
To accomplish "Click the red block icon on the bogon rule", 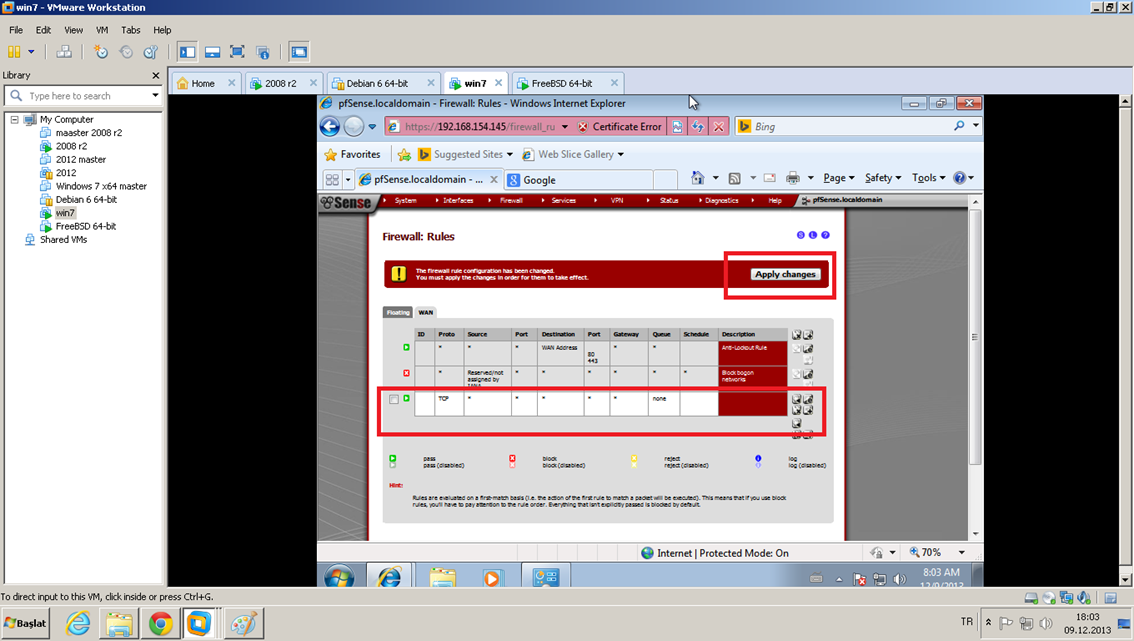I will click(x=406, y=373).
